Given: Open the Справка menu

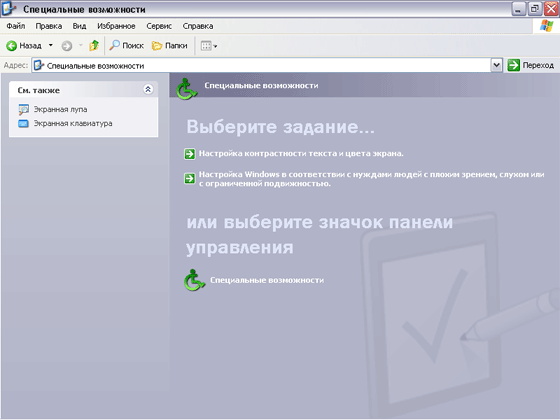Looking at the screenshot, I should (198, 26).
